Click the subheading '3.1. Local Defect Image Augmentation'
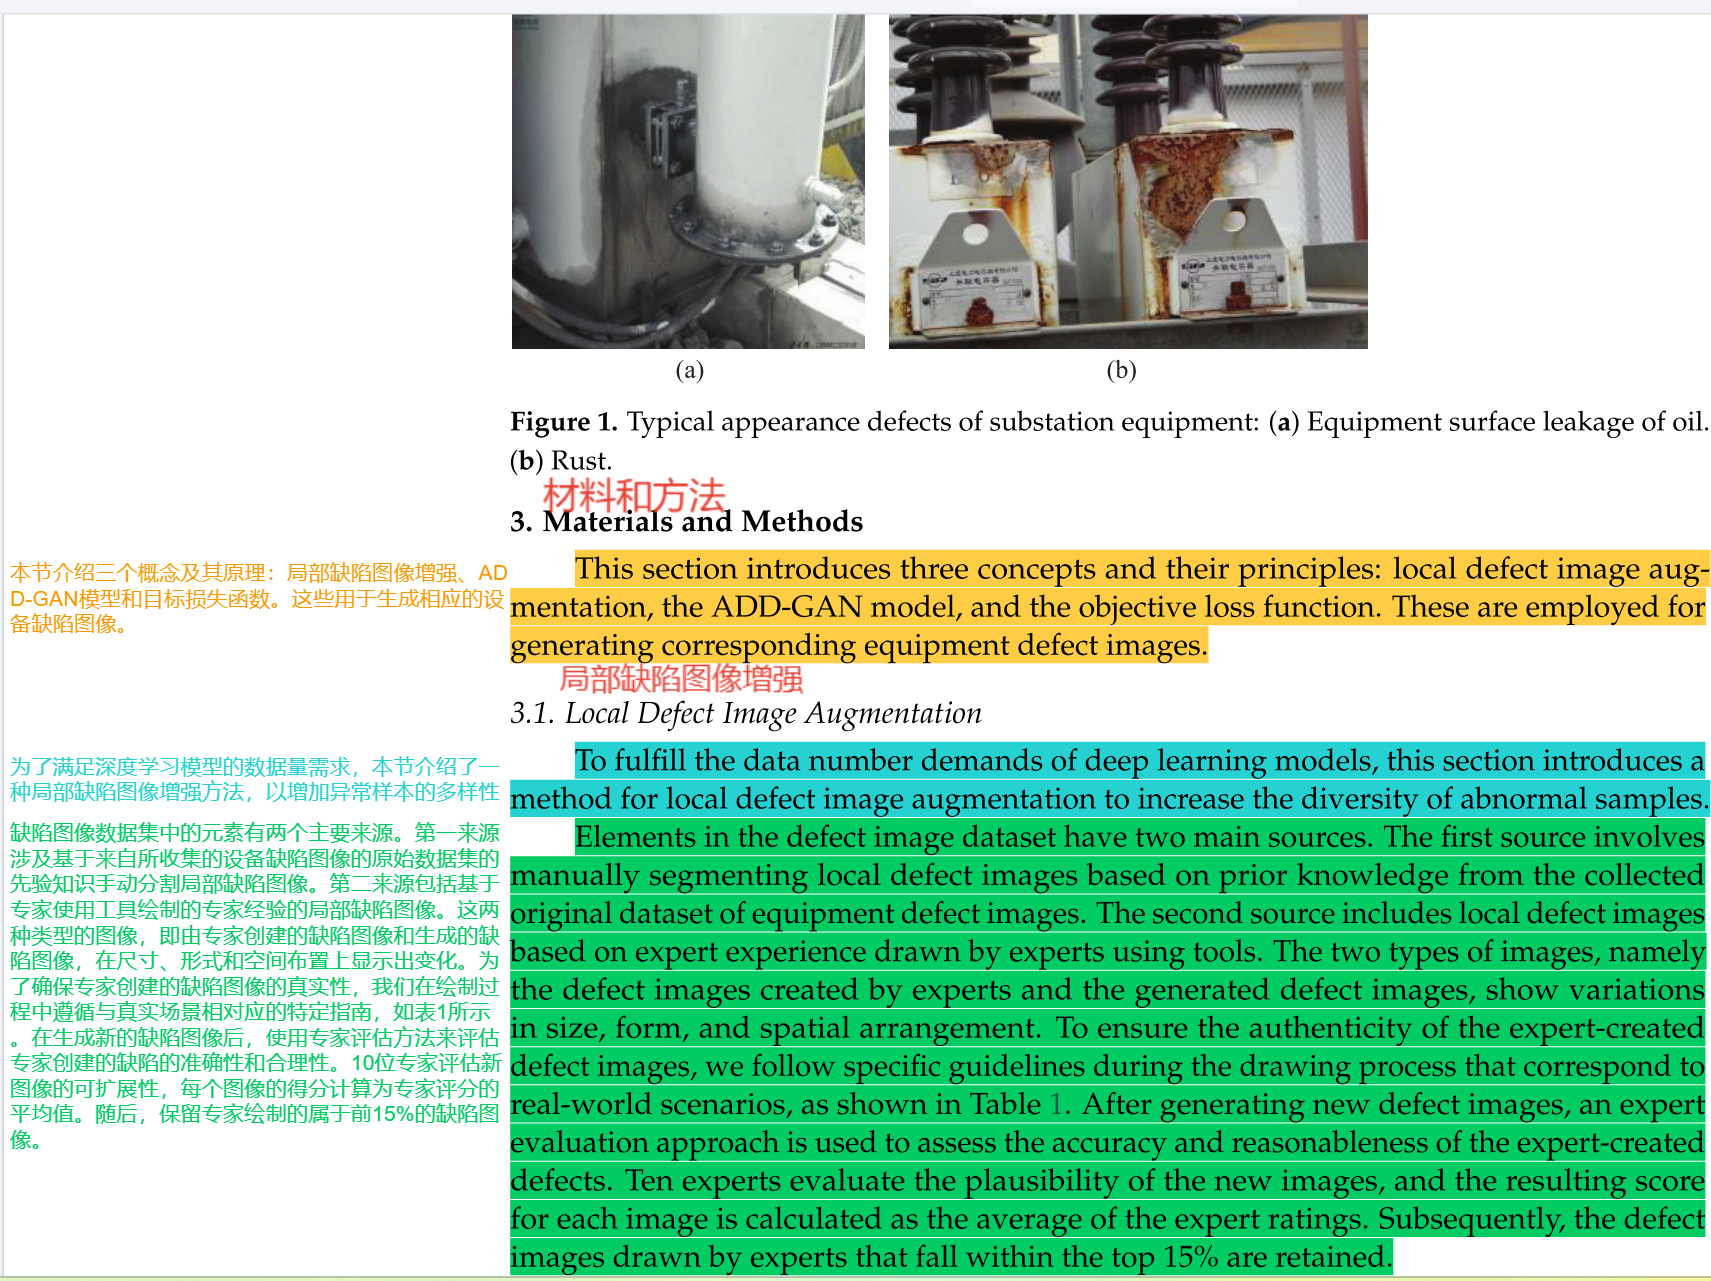Viewport: 1711px width, 1281px height. coord(746,713)
